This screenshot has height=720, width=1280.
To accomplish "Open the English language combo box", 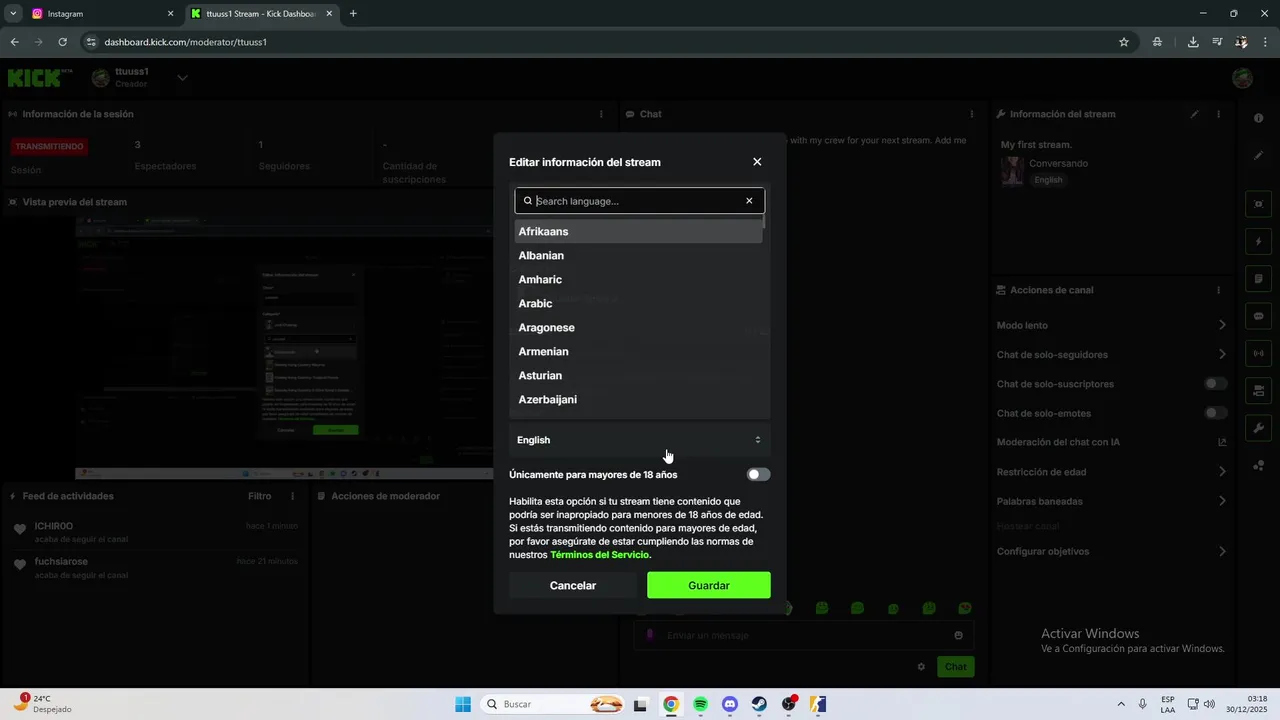I will [x=639, y=440].
